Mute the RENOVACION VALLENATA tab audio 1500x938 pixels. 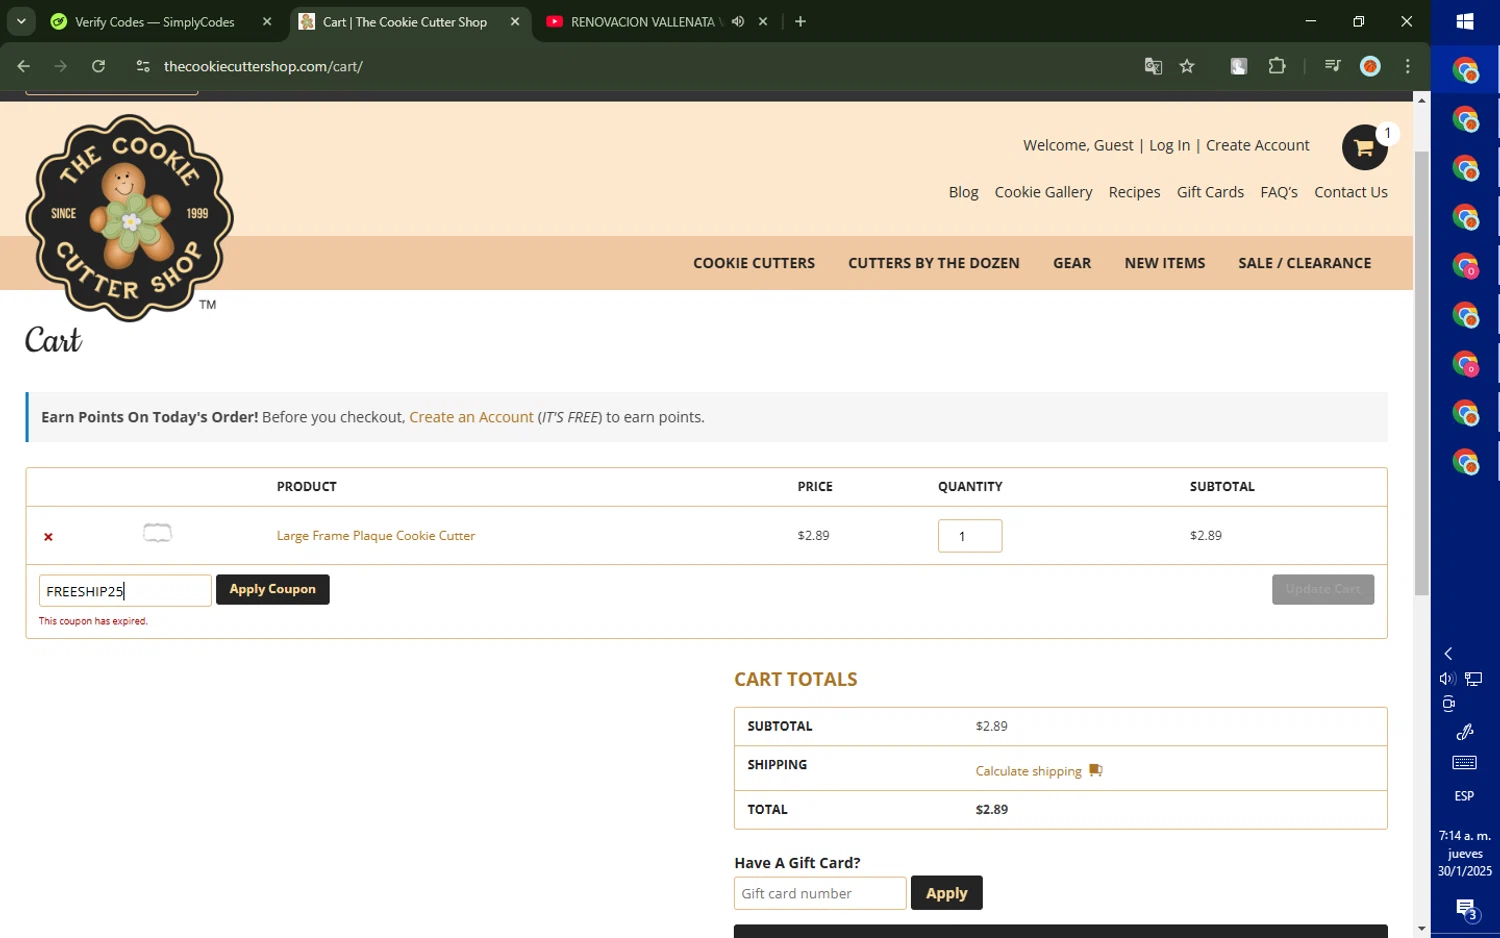click(x=738, y=21)
